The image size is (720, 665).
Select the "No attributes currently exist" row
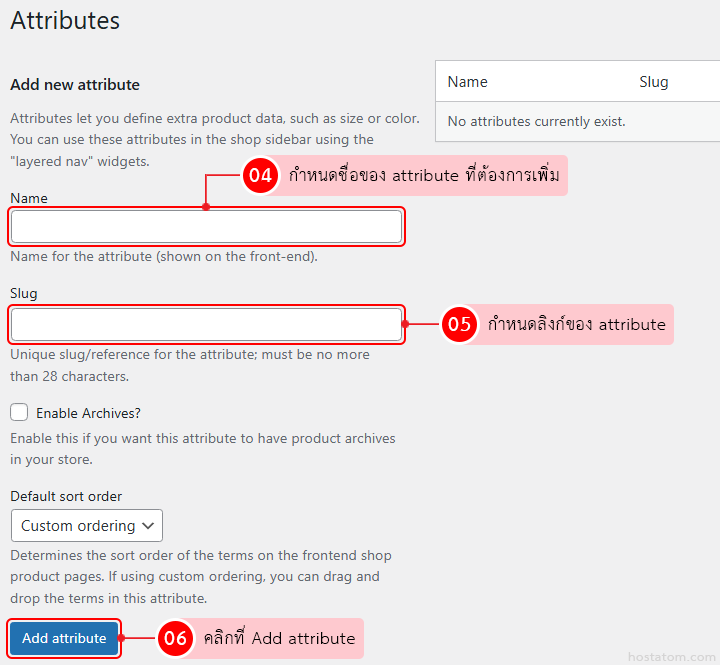[x=536, y=121]
